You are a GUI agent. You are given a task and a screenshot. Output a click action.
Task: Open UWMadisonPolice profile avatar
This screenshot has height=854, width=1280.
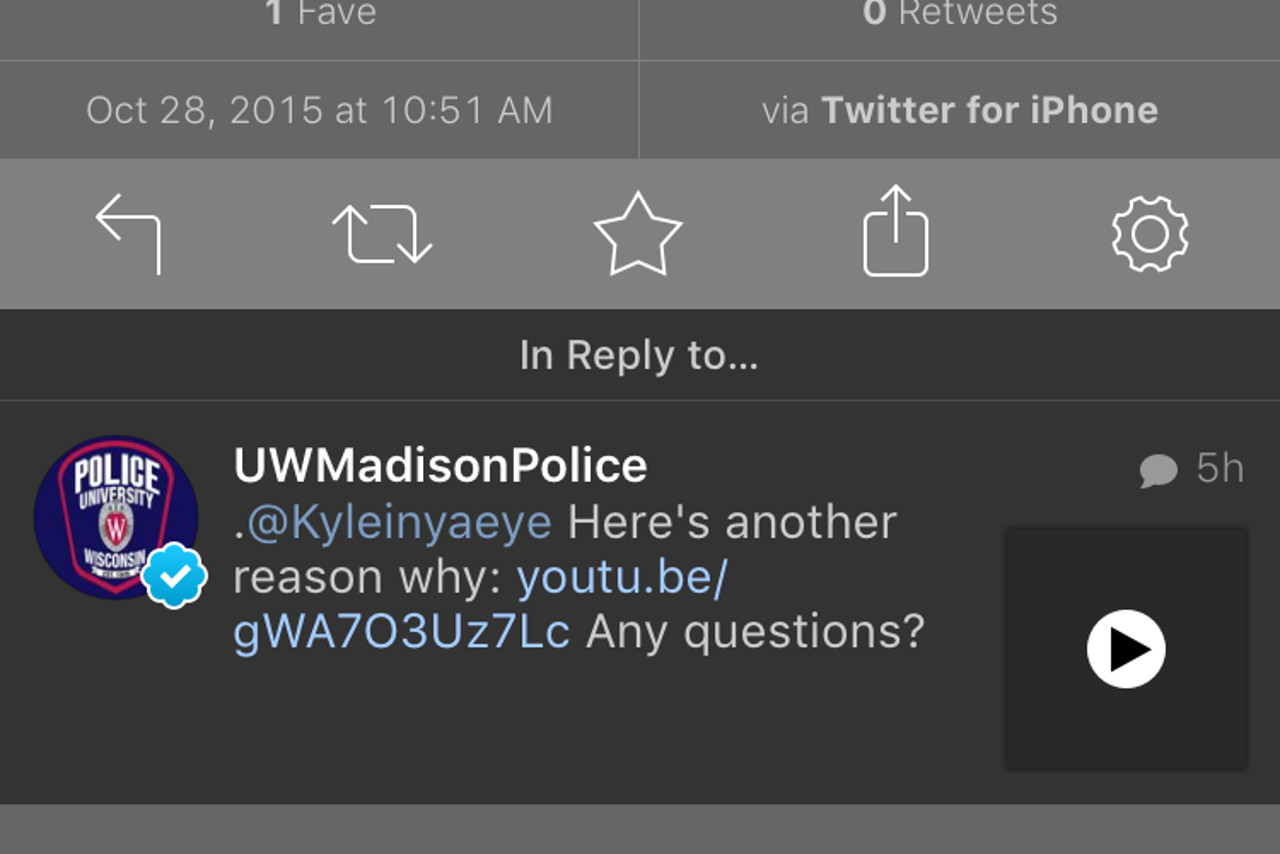tap(116, 517)
